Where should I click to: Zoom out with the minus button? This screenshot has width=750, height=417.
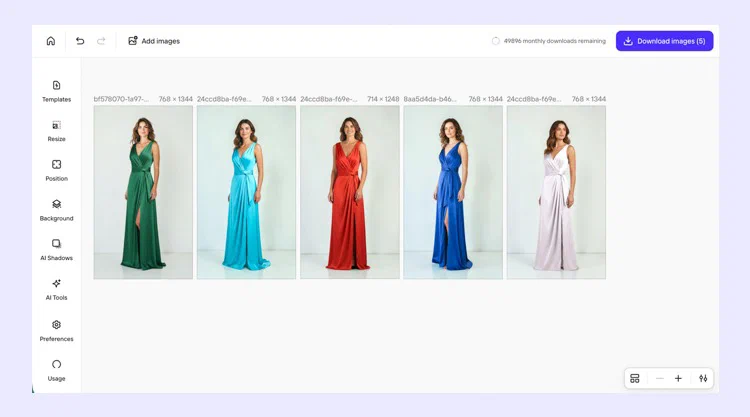(660, 378)
